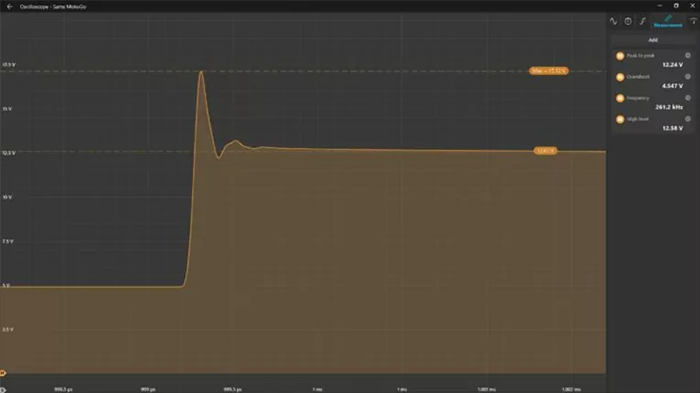Click Frequency channel color badge
Screen dimensions: 700x393
tap(620, 98)
